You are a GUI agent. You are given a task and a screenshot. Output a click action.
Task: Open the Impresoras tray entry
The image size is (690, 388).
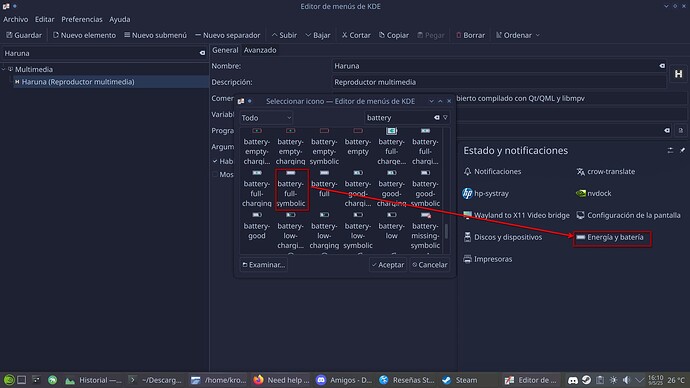[x=488, y=259]
